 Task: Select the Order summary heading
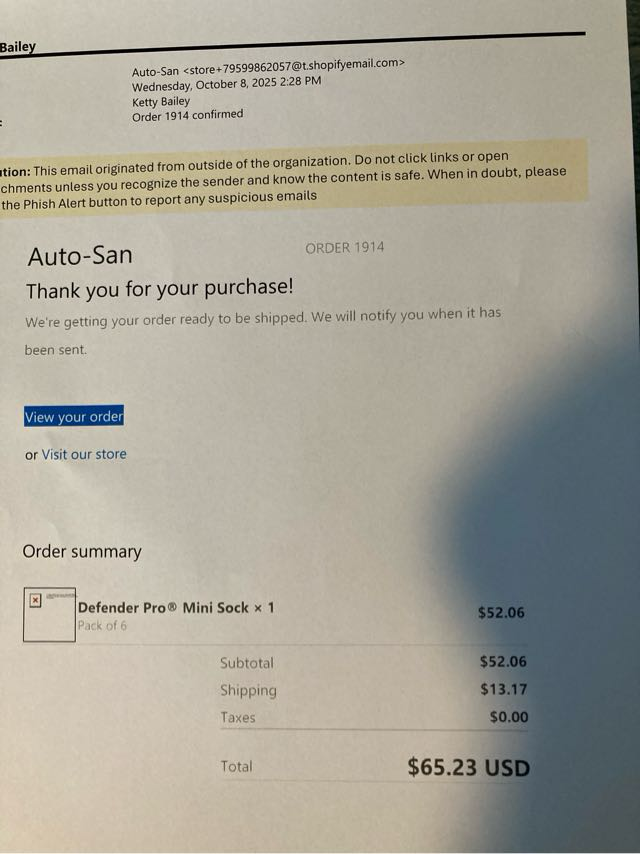click(82, 552)
